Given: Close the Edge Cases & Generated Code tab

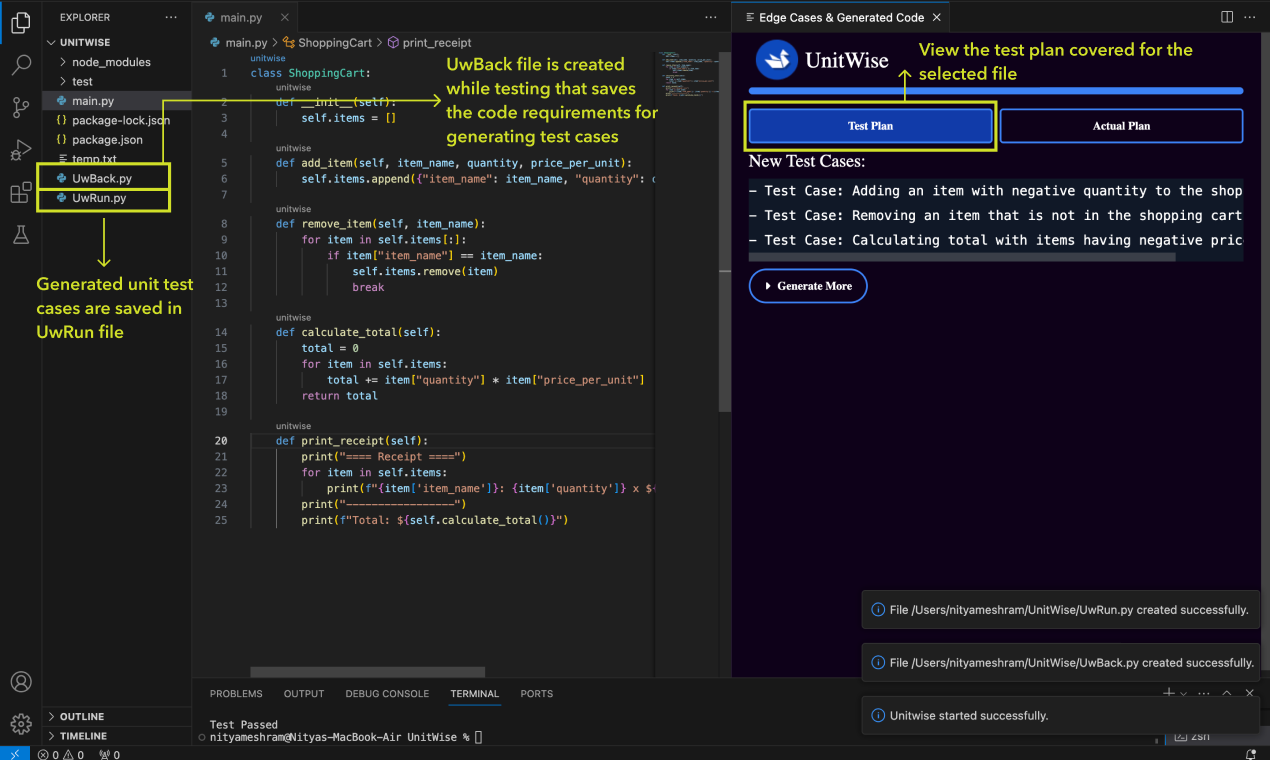Looking at the screenshot, I should pyautogui.click(x=936, y=17).
